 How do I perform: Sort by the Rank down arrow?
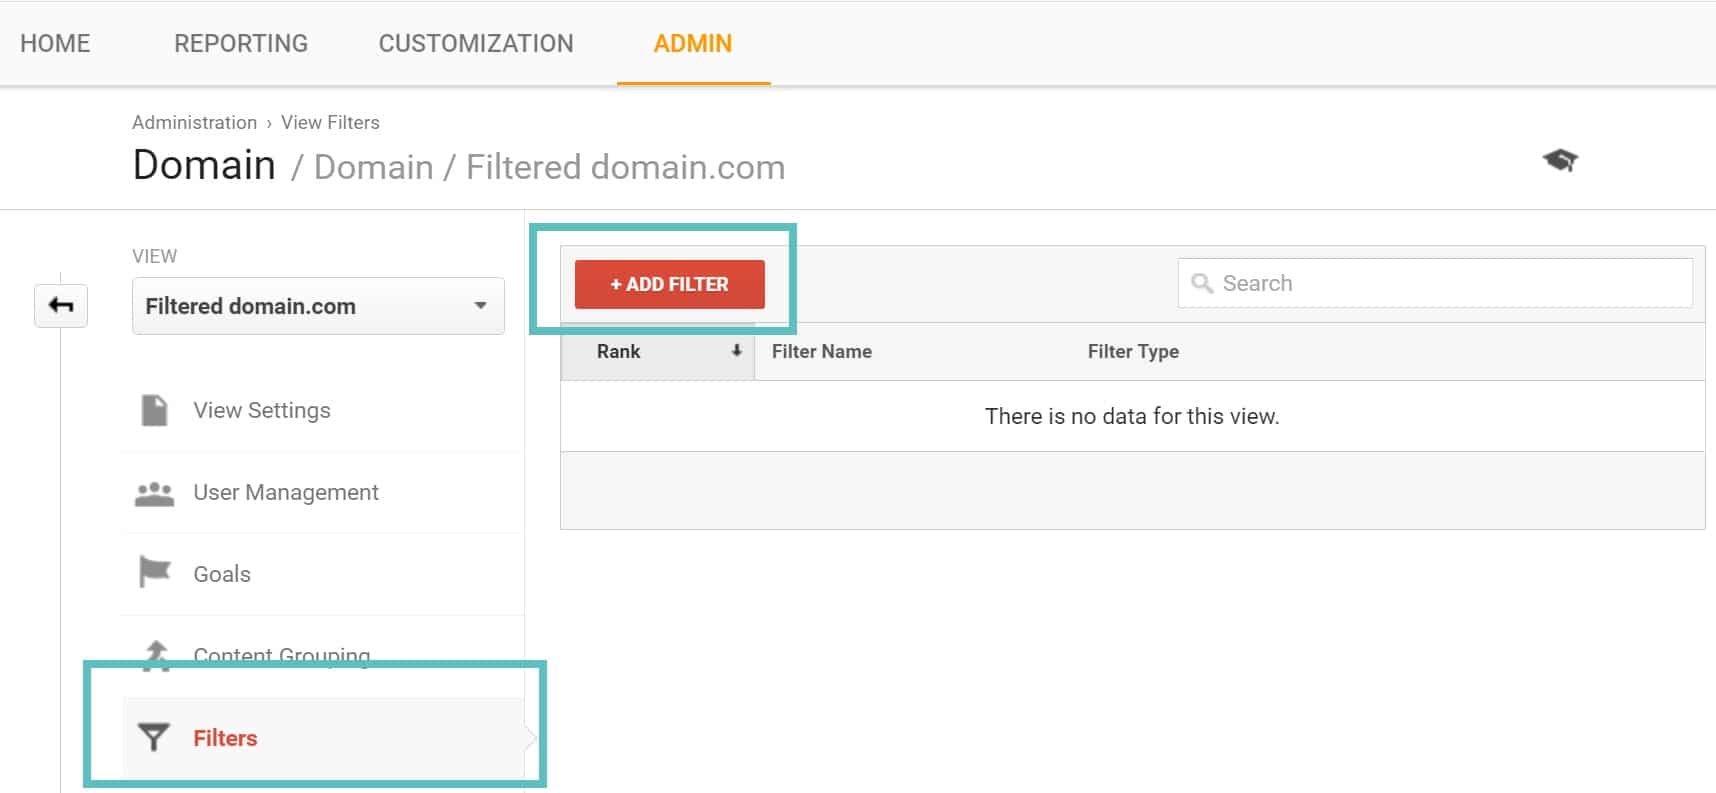pyautogui.click(x=737, y=350)
